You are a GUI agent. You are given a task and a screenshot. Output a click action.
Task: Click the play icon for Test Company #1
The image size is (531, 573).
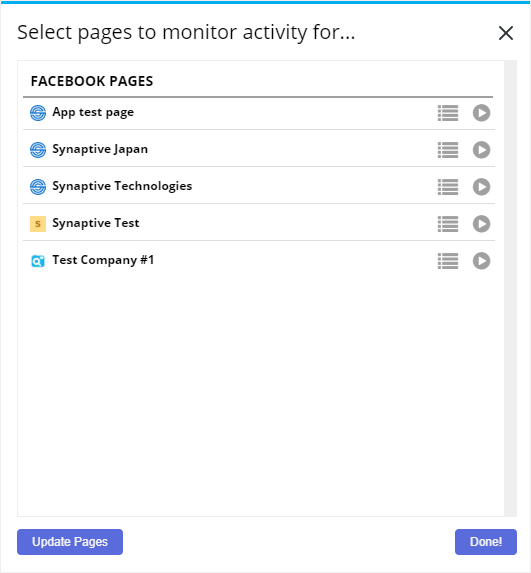481,261
